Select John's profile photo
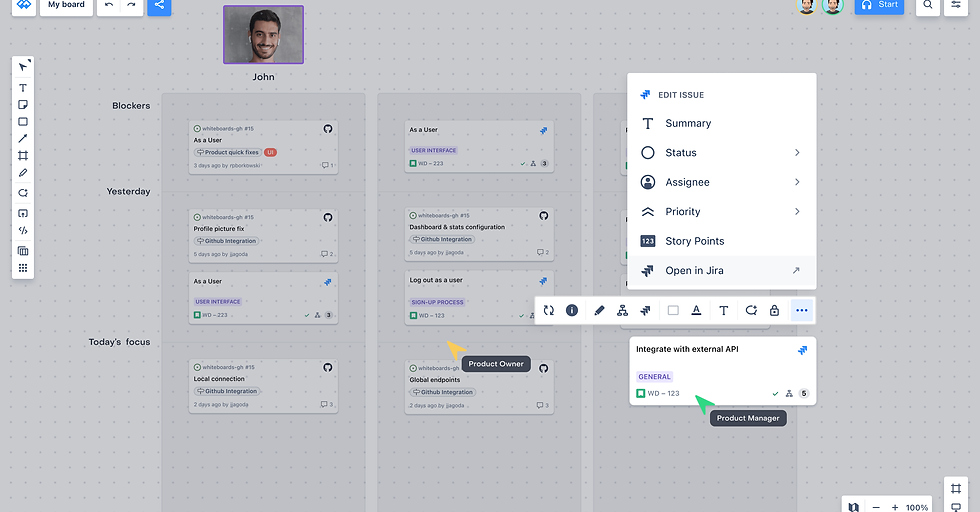The image size is (980, 512). click(264, 35)
